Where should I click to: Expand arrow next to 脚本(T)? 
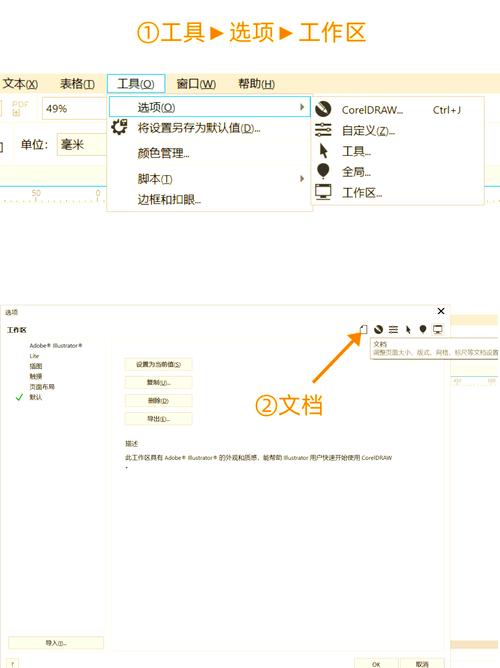302,179
